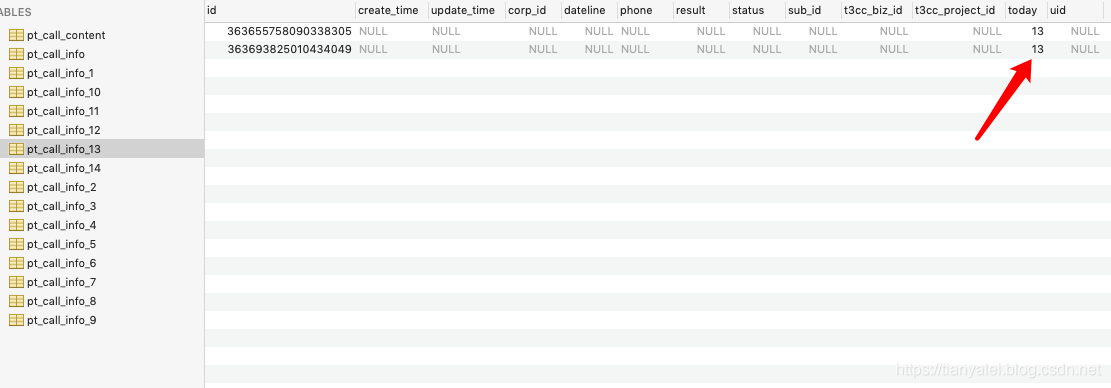Select table pt_call_info_10 in sidebar

coord(64,92)
